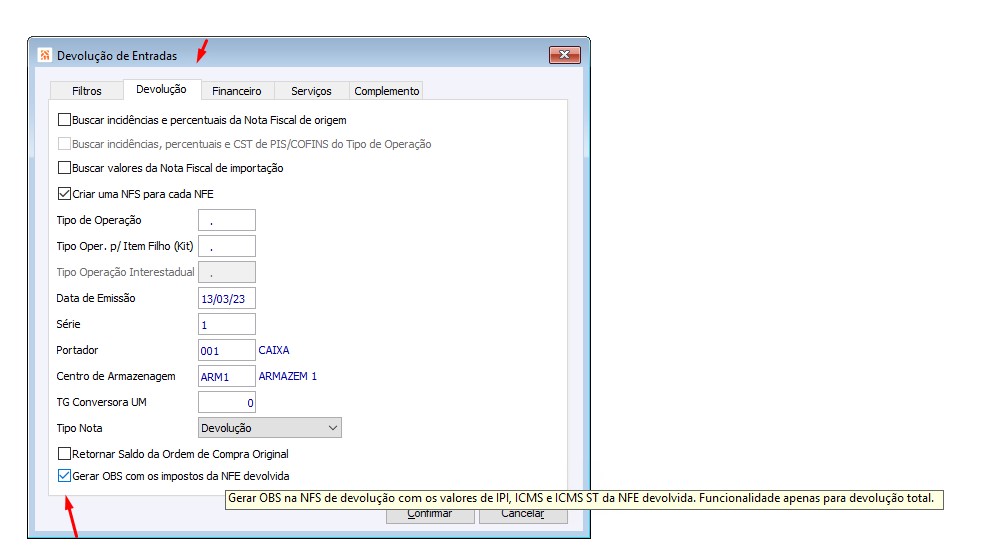Open the Financeiro tab
The image size is (987, 553).
237,91
